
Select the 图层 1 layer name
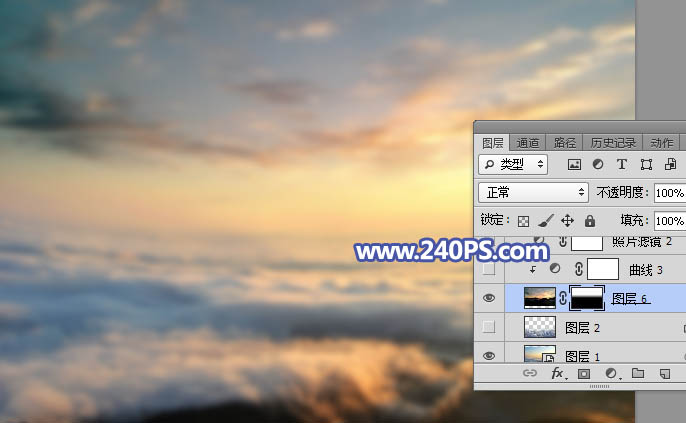tap(582, 356)
